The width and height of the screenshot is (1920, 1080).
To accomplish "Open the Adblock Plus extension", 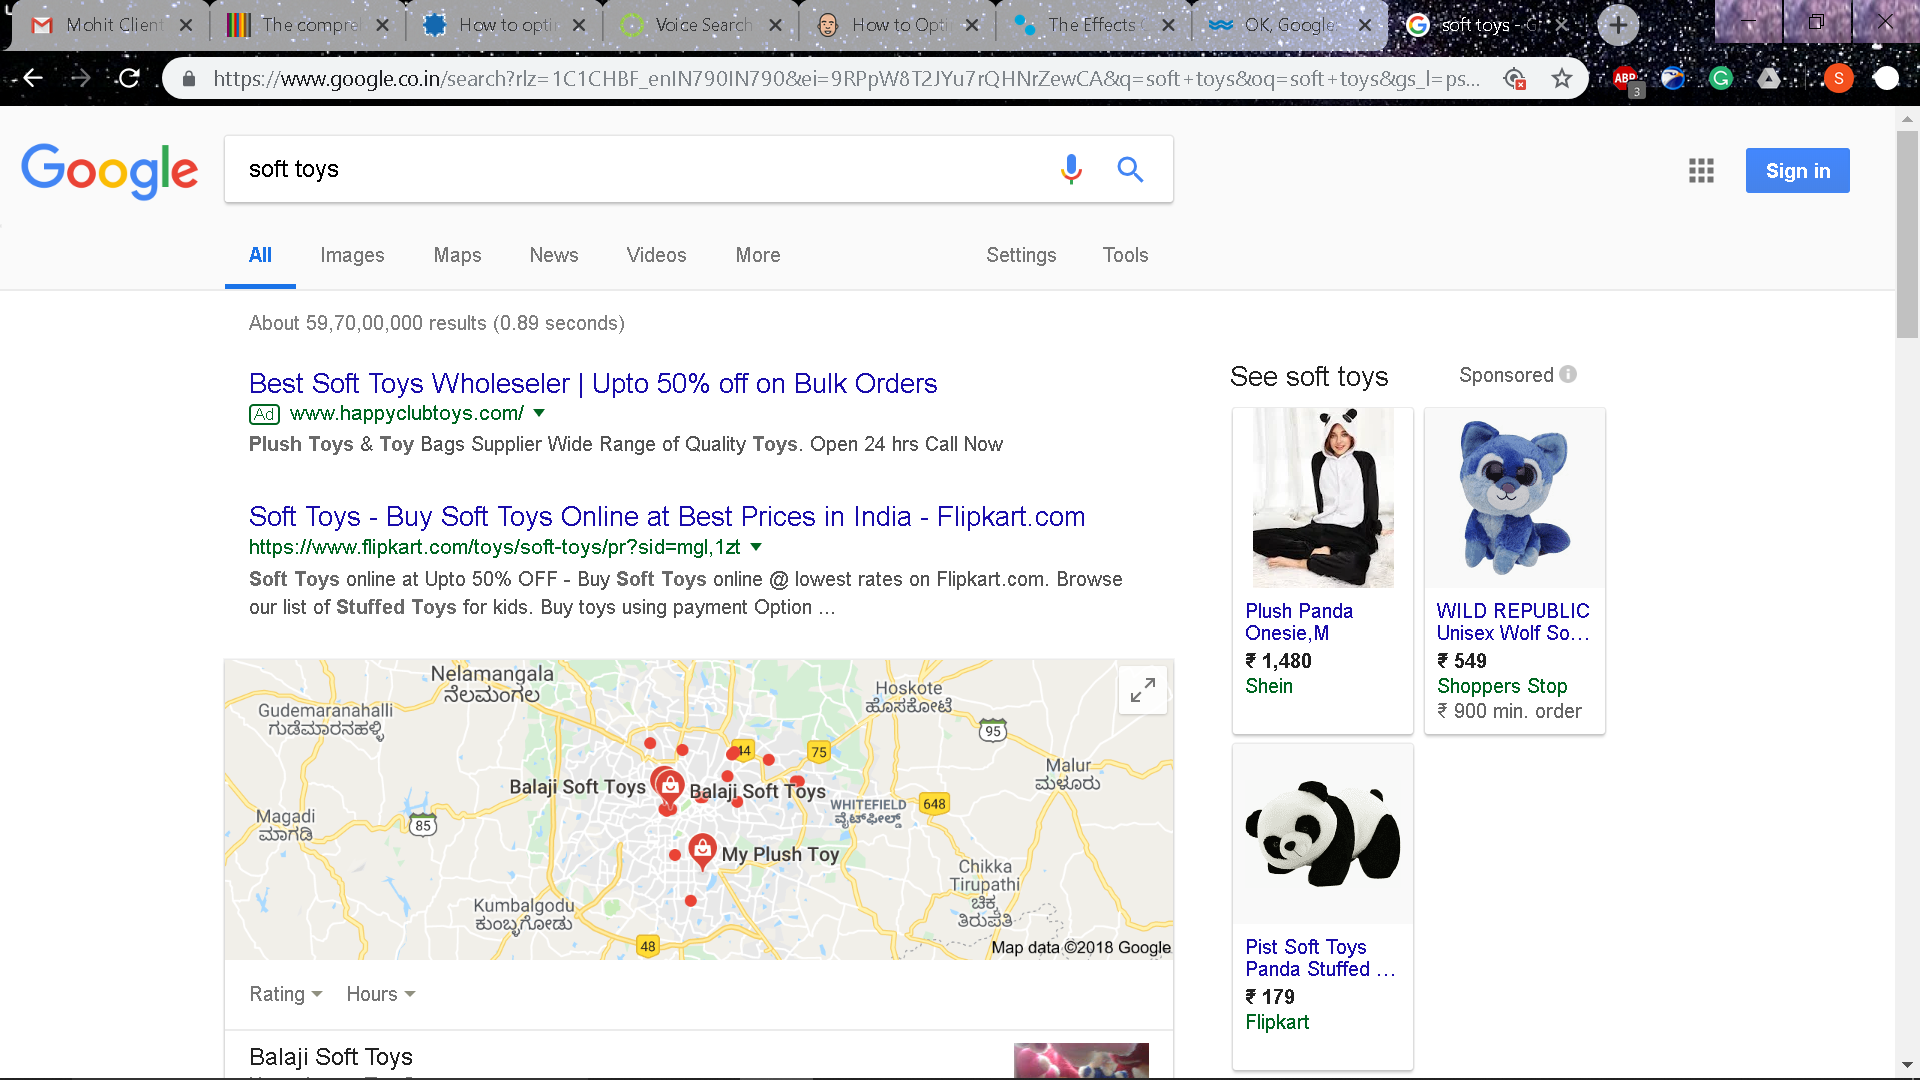I will 1626,78.
